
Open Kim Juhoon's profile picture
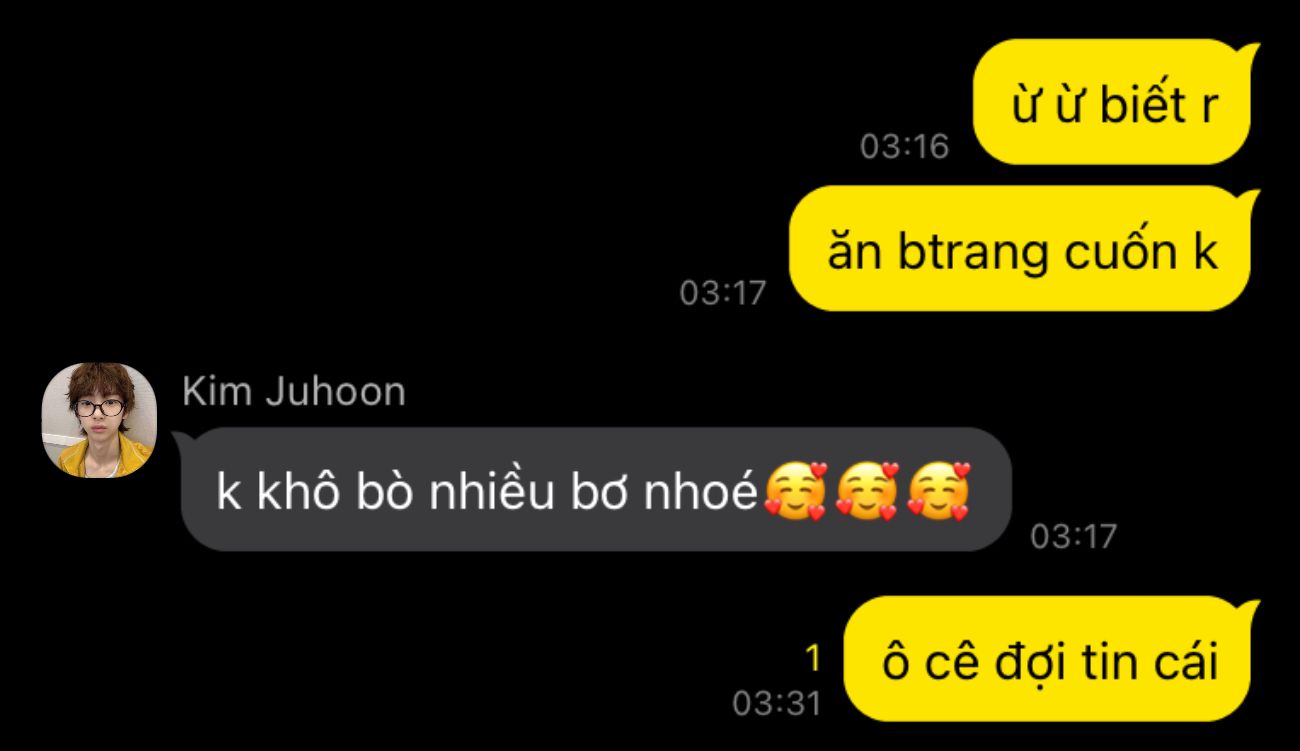pyautogui.click(x=99, y=420)
